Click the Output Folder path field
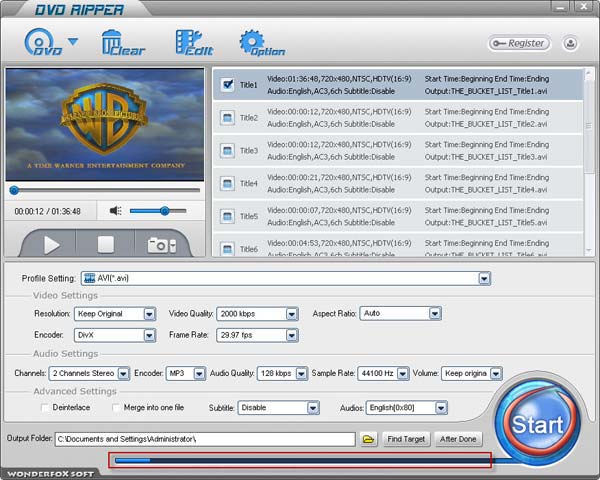 pos(204,439)
